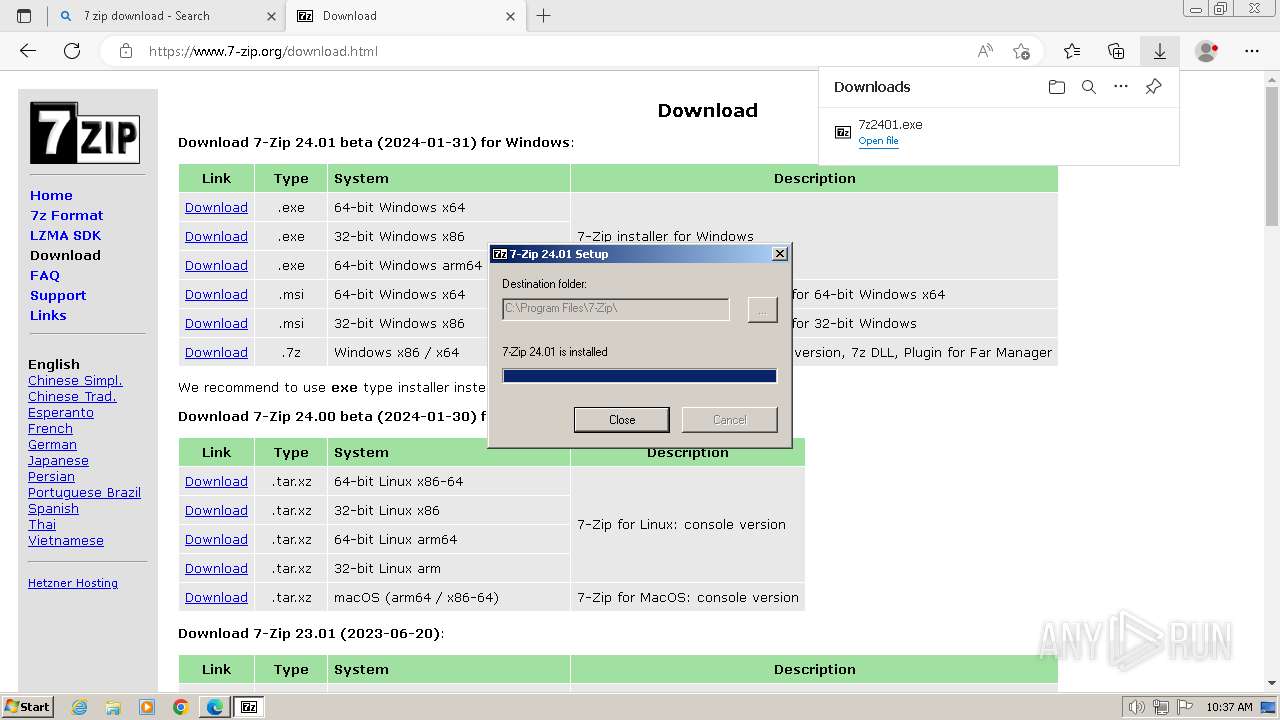Viewport: 1280px width, 720px height.
Task: Open Collections toolbar icon
Action: pyautogui.click(x=1116, y=51)
